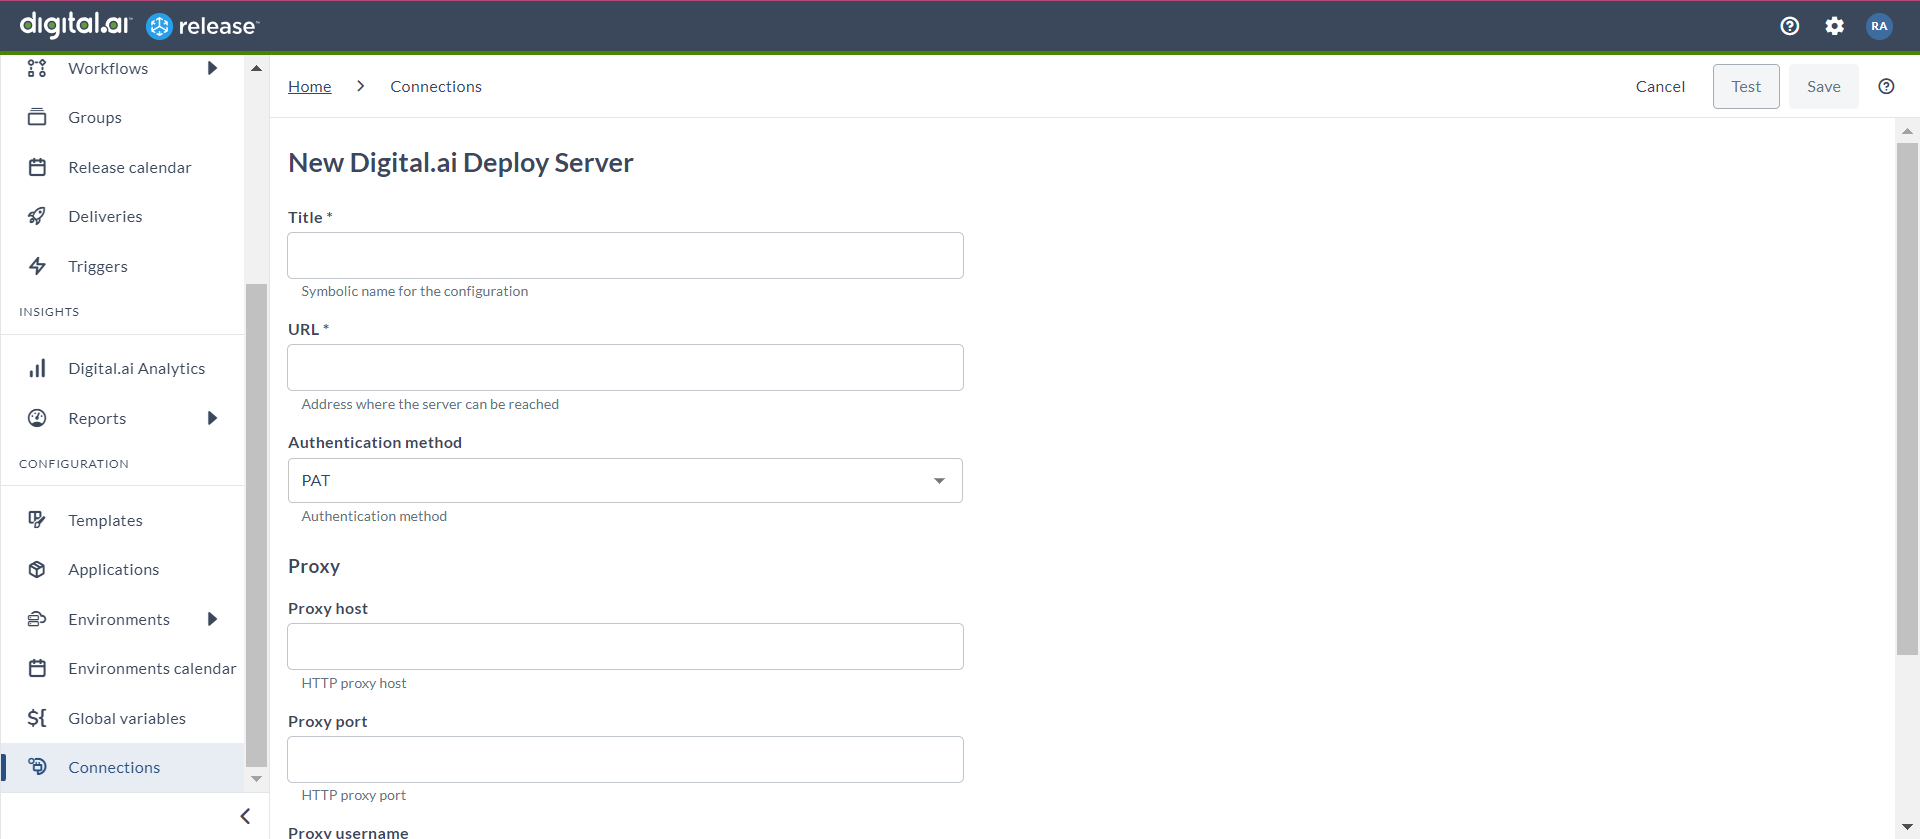Open the RA user avatar menu

[x=1879, y=26]
